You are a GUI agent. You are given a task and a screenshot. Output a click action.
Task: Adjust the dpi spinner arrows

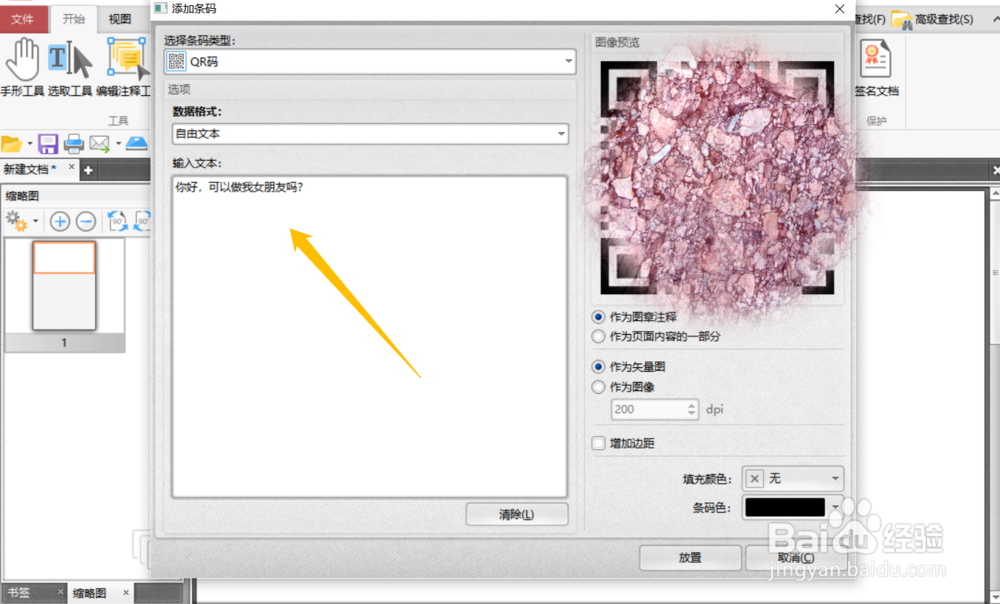pyautogui.click(x=692, y=409)
